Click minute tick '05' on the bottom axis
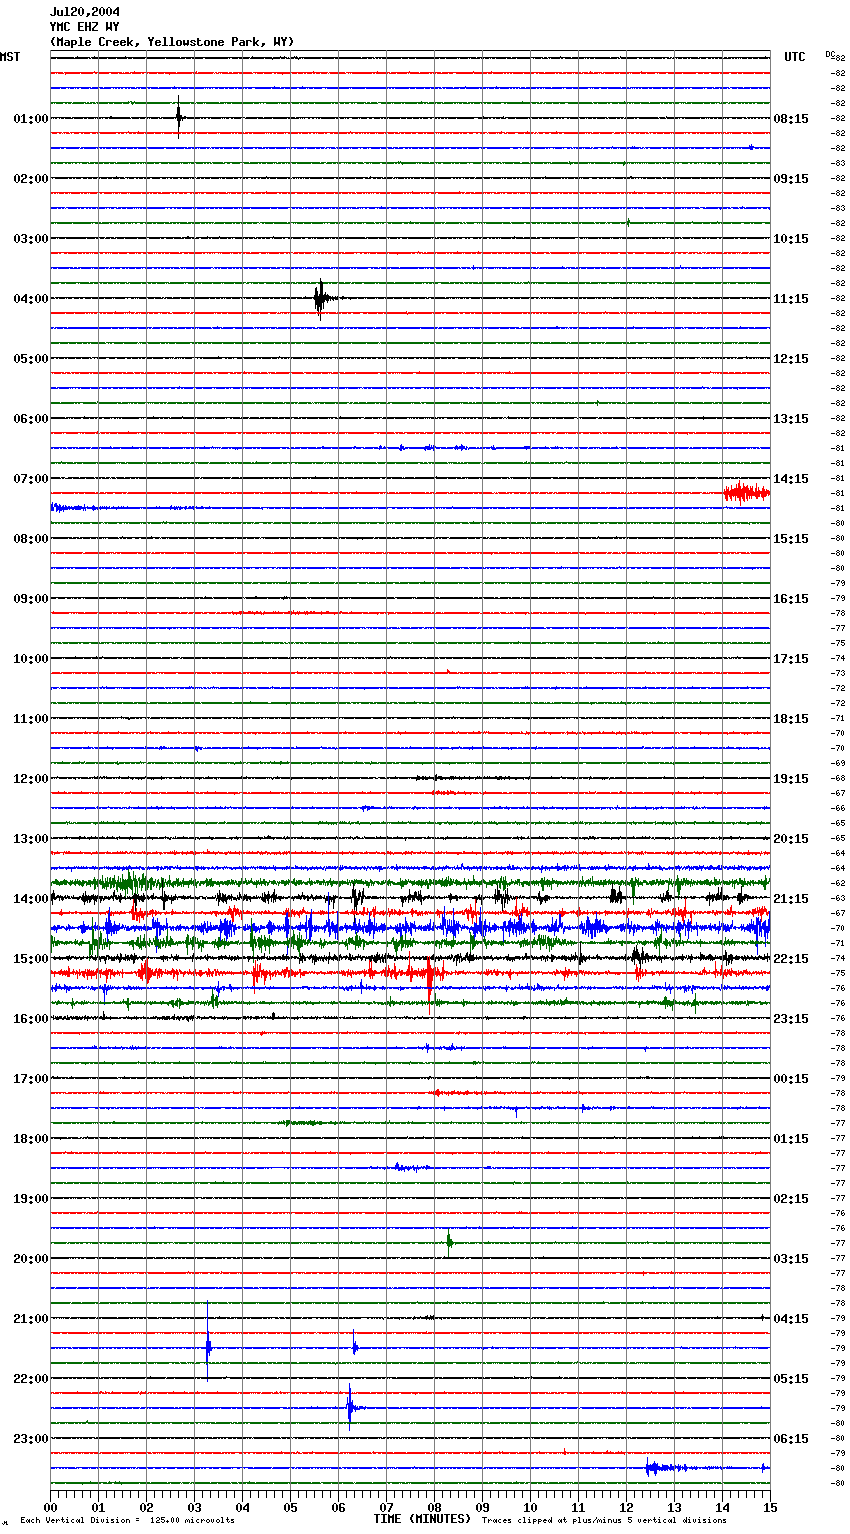Image resolution: width=850 pixels, height=1534 pixels. click(x=290, y=1507)
